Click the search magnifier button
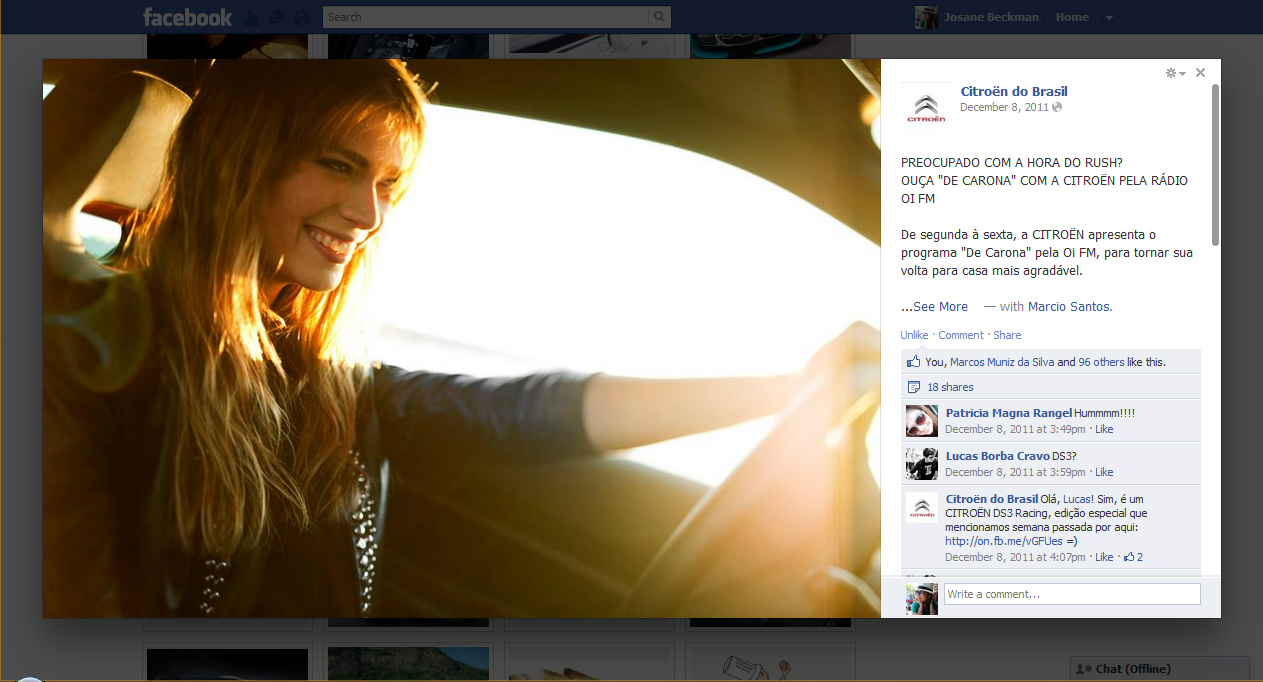The width and height of the screenshot is (1263, 682). [x=660, y=17]
